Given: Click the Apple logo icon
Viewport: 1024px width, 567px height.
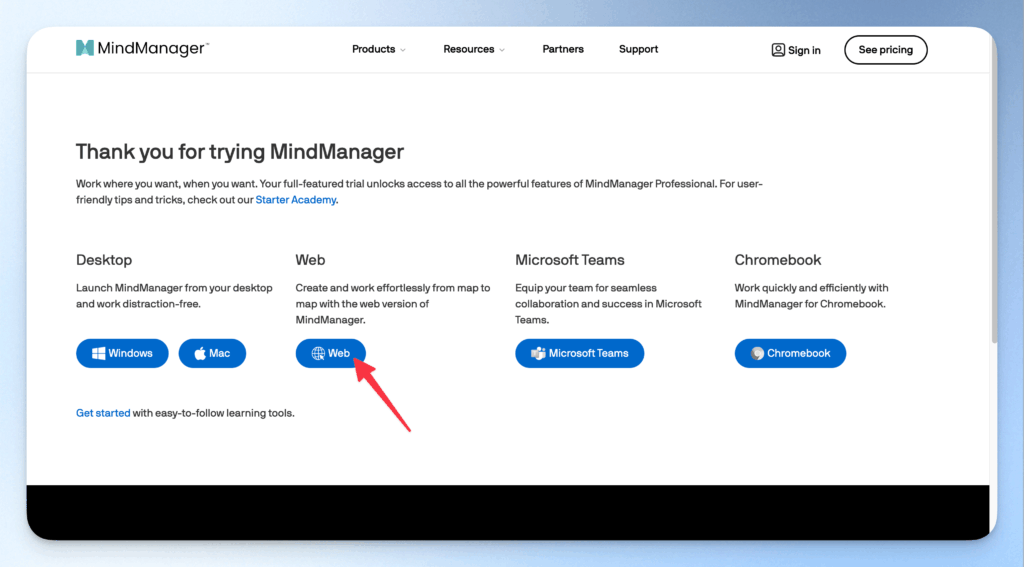Looking at the screenshot, I should coord(200,353).
